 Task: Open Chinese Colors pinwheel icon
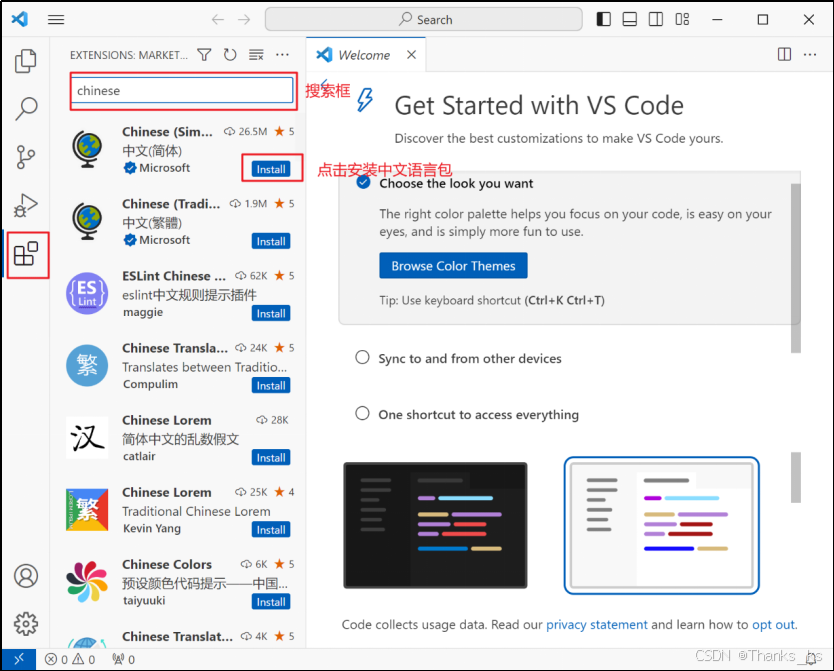[87, 582]
